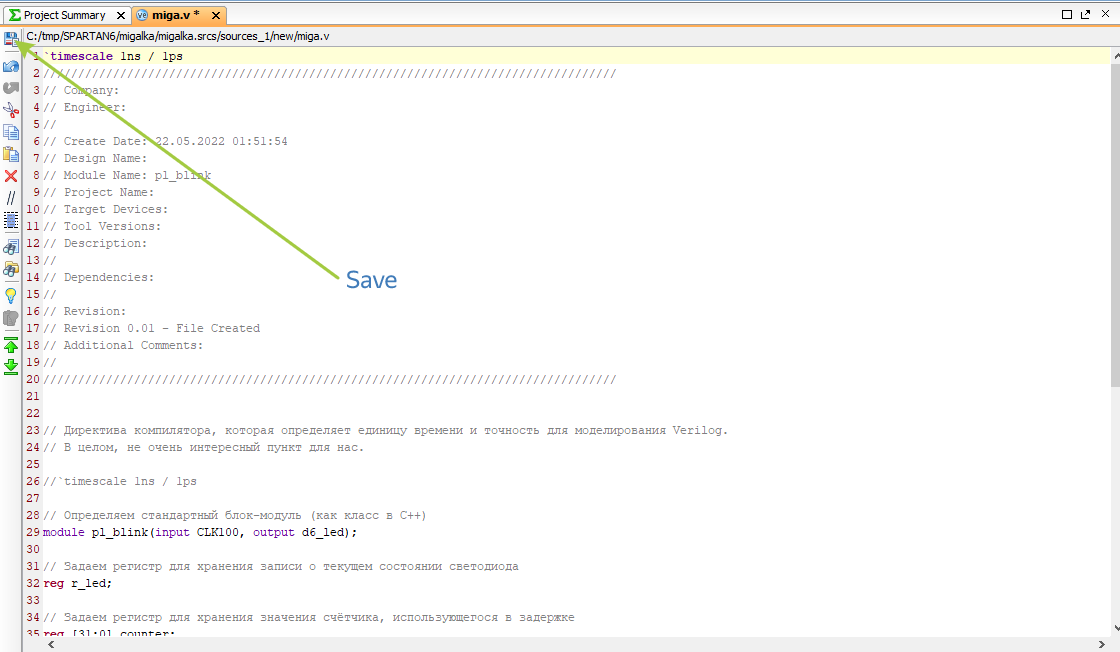The height and width of the screenshot is (652, 1120).
Task: Click the vertical scrollbar thumb
Action: [x=1116, y=225]
